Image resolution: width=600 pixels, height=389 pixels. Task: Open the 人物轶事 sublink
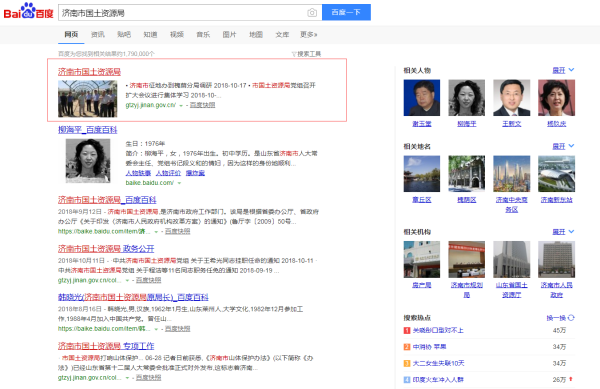[x=138, y=173]
